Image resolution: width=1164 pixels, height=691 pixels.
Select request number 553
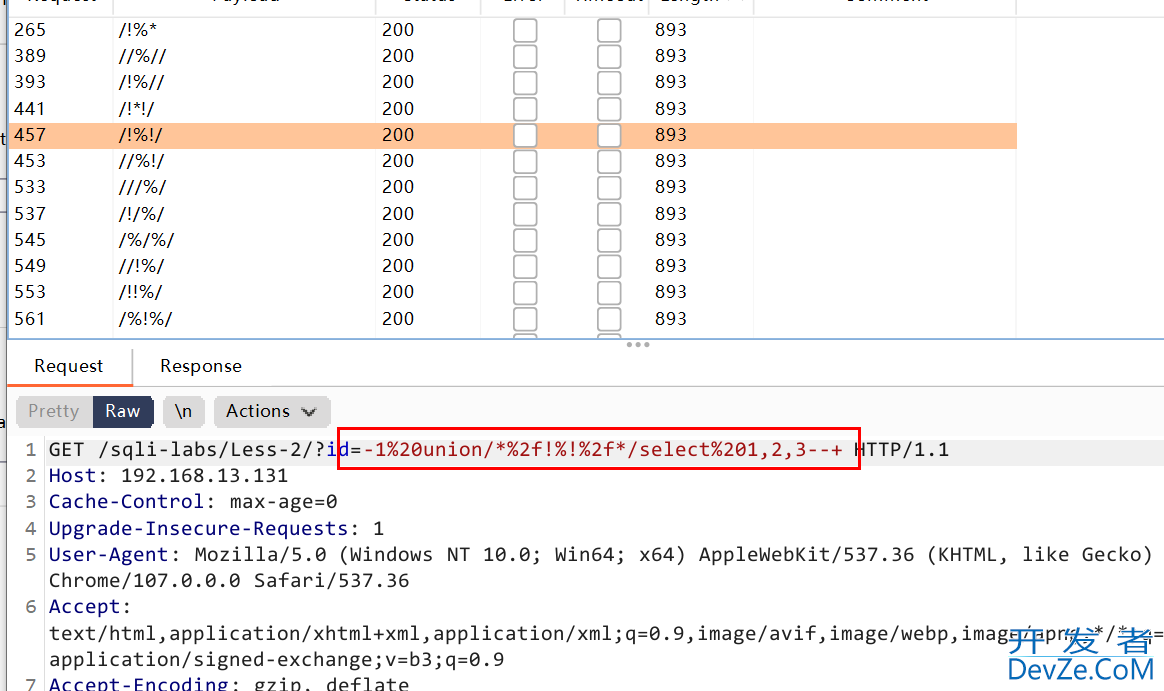[x=30, y=292]
